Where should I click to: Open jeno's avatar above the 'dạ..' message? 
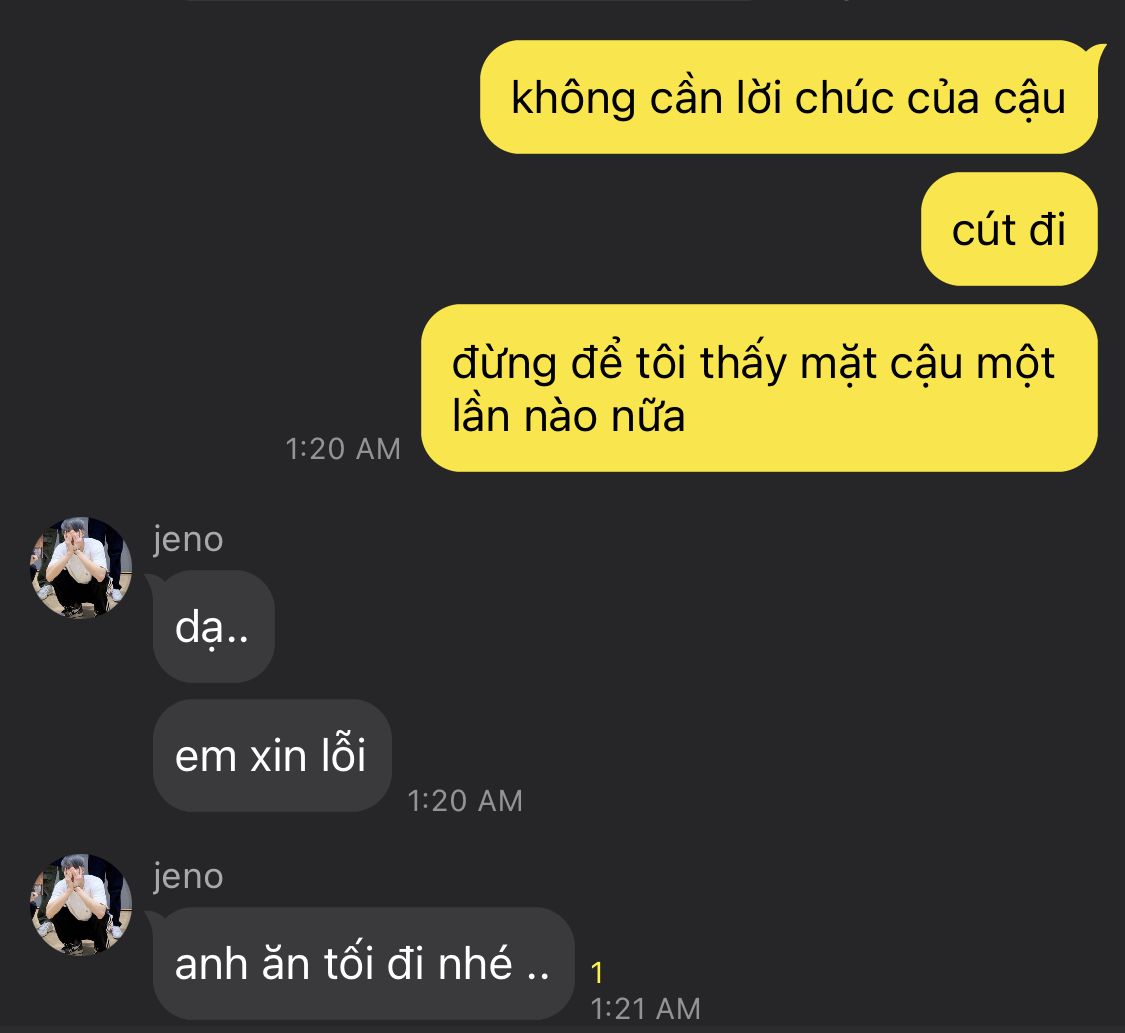pyautogui.click(x=81, y=567)
